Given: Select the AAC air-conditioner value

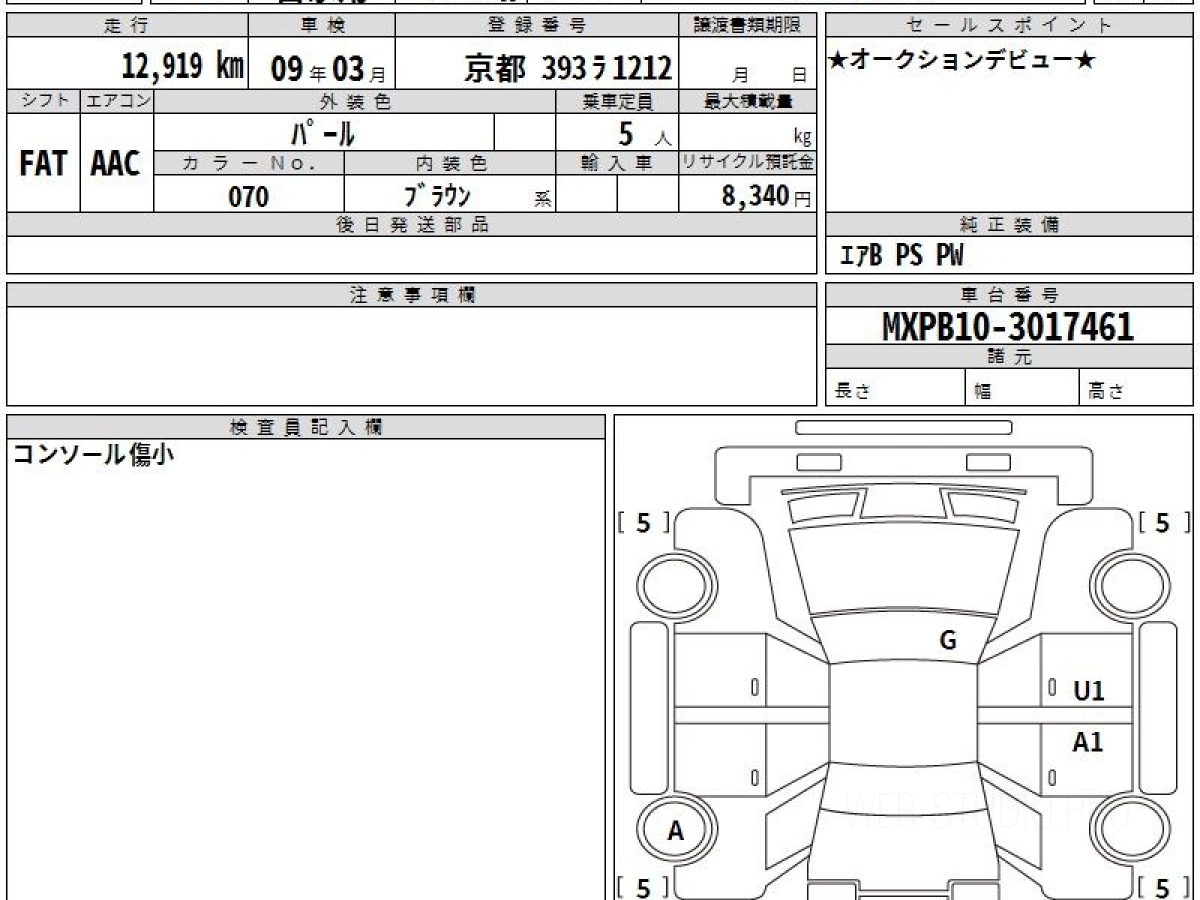Looking at the screenshot, I should click(x=116, y=164).
